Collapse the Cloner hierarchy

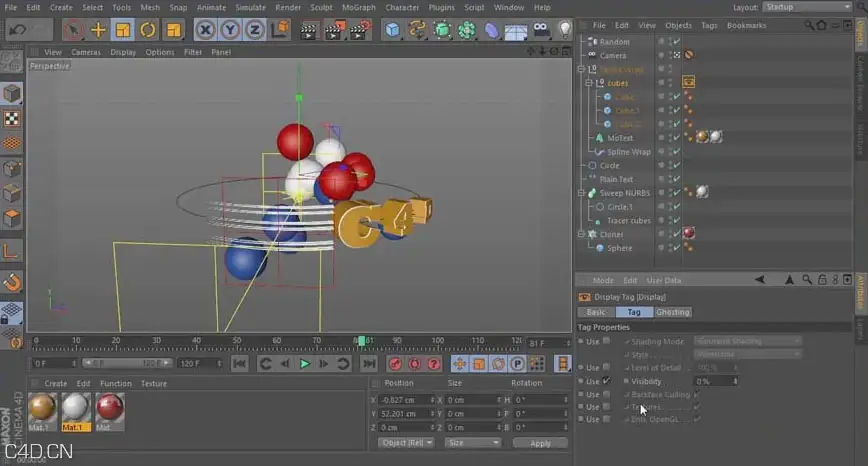point(581,234)
